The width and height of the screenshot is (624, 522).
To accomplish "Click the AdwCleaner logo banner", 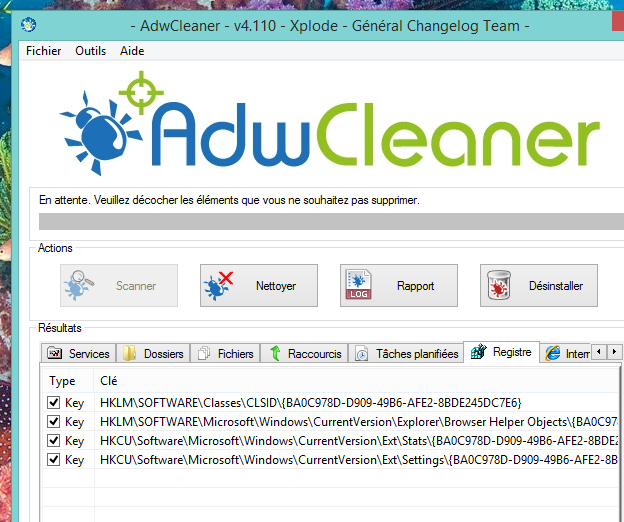I will tap(330, 123).
